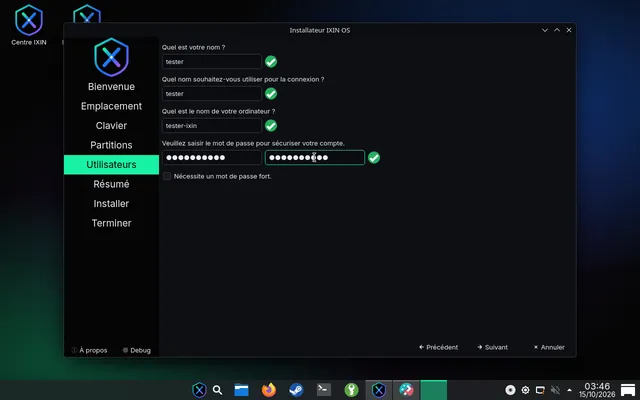The image size is (640, 400).
Task: Launch Steam from the taskbar
Action: click(x=296, y=390)
